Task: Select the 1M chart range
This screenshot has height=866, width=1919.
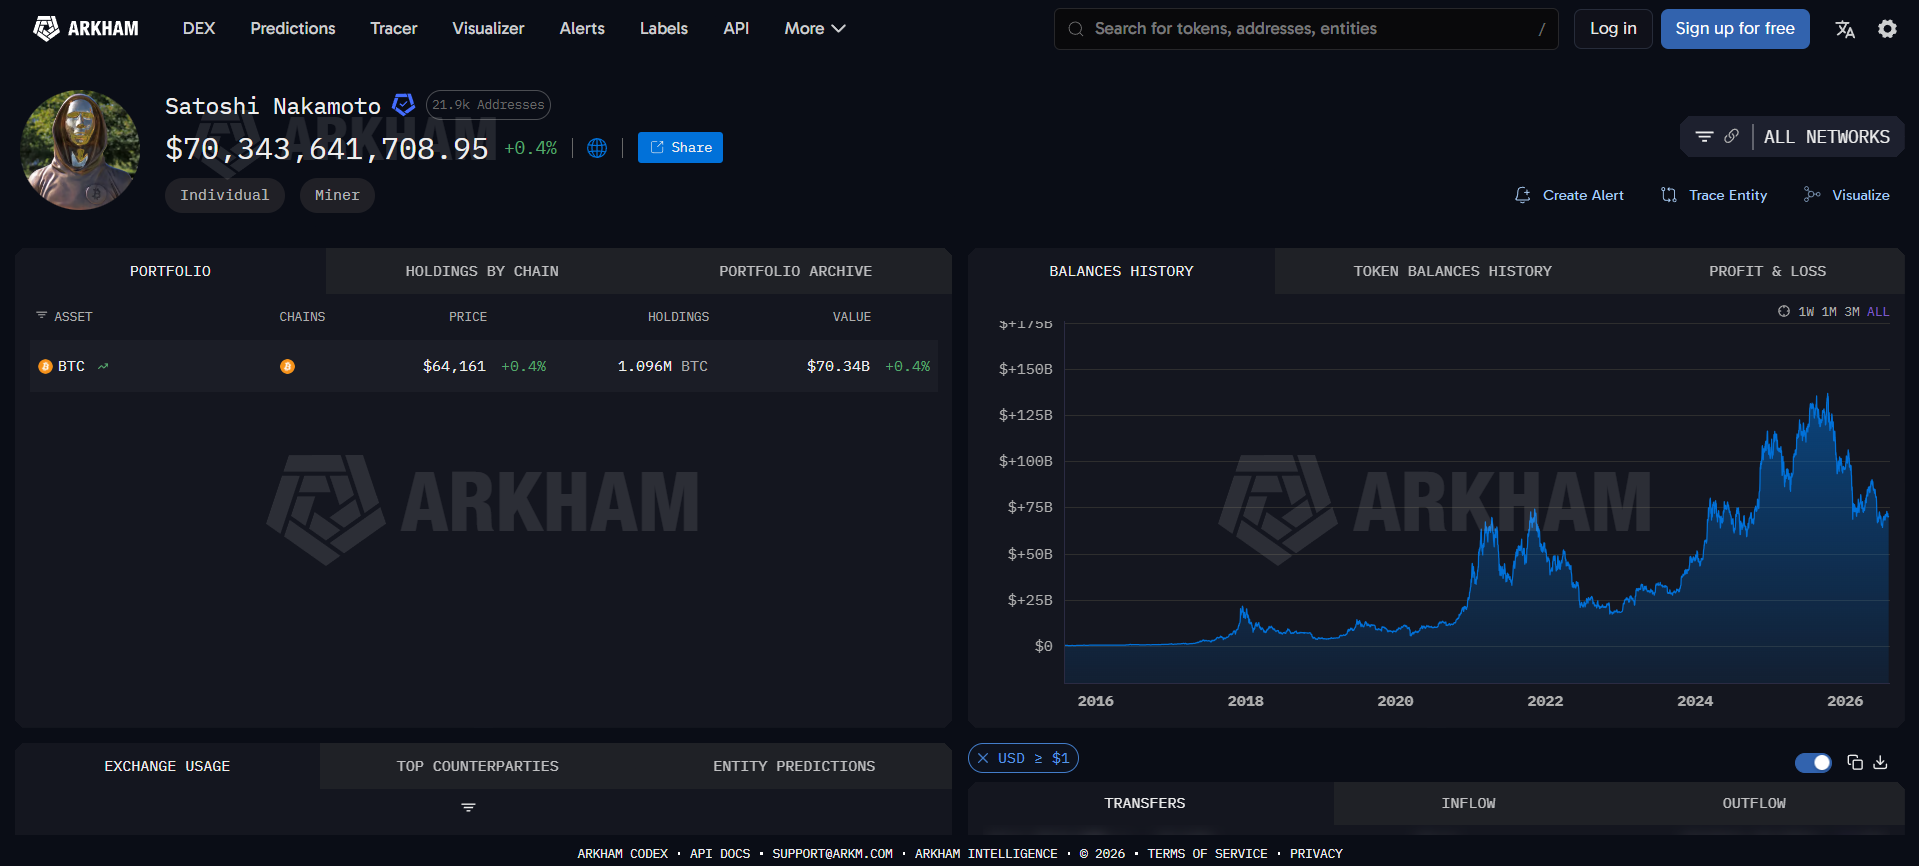Action: click(1829, 312)
